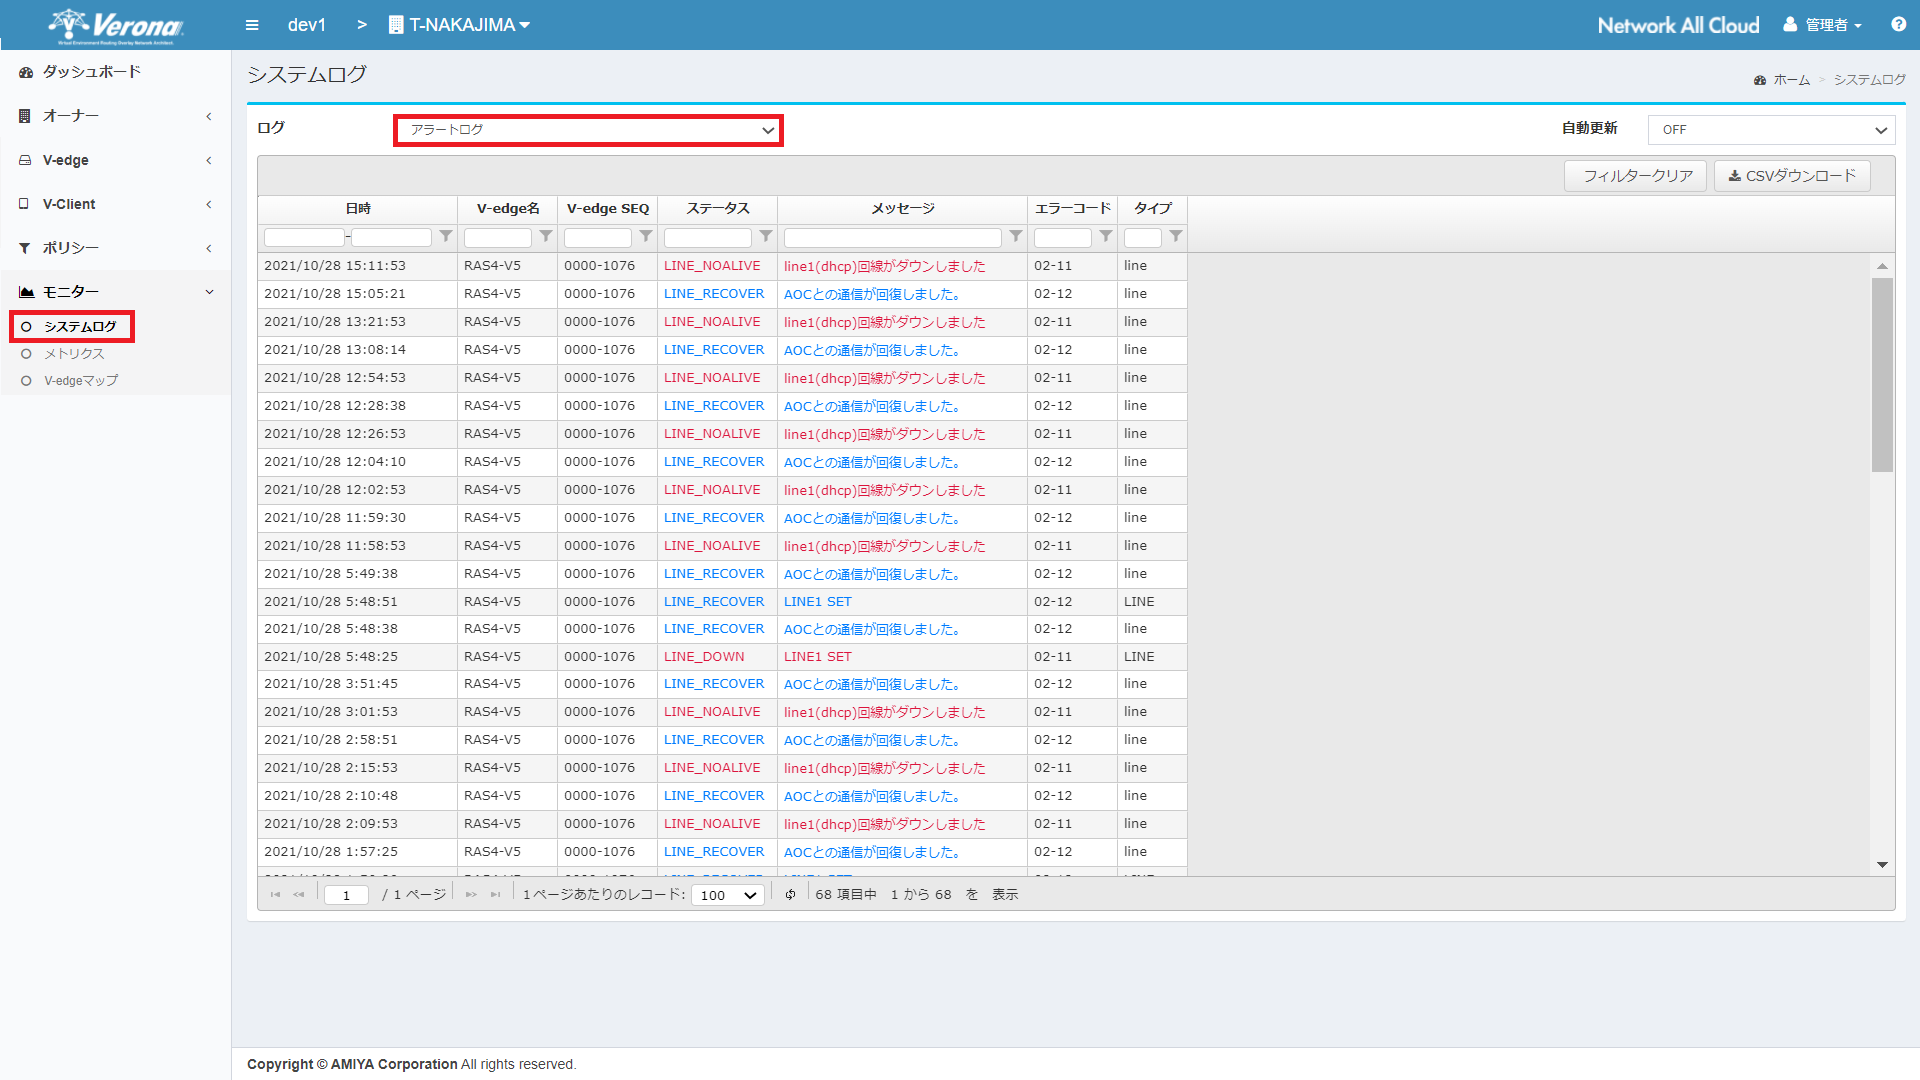Open メトリクス in the sidebar

click(x=74, y=354)
